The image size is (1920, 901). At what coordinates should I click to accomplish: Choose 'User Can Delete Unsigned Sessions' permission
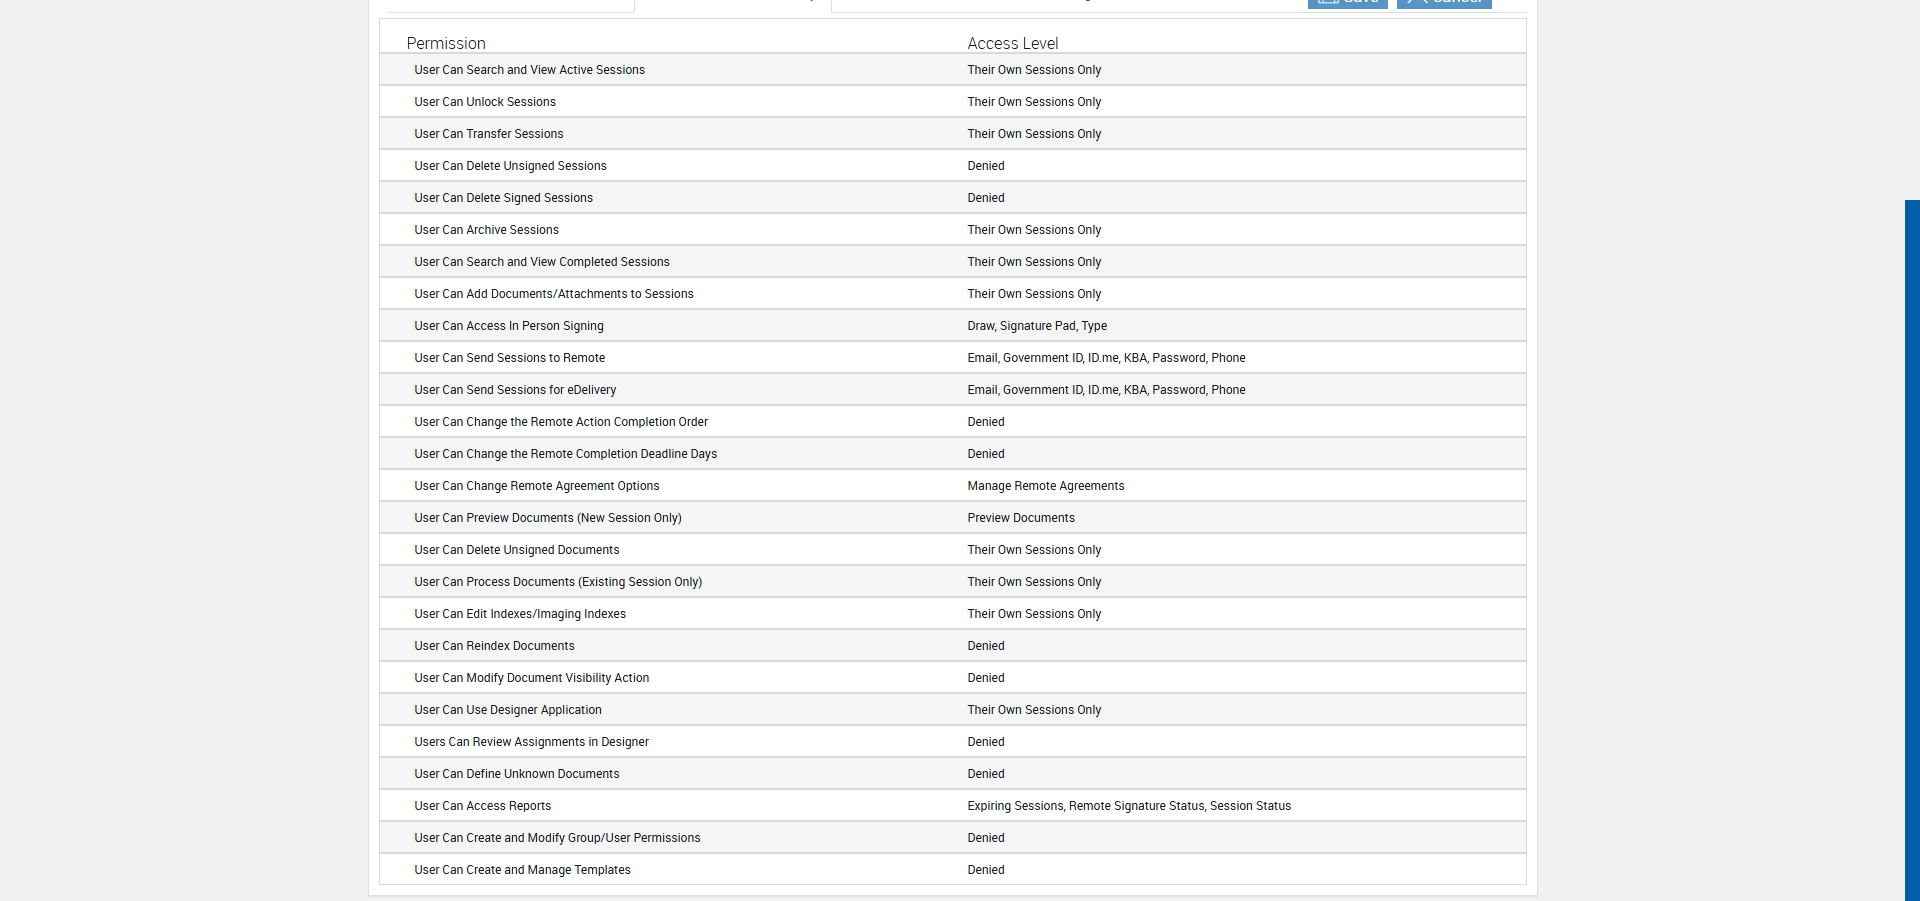tap(510, 166)
